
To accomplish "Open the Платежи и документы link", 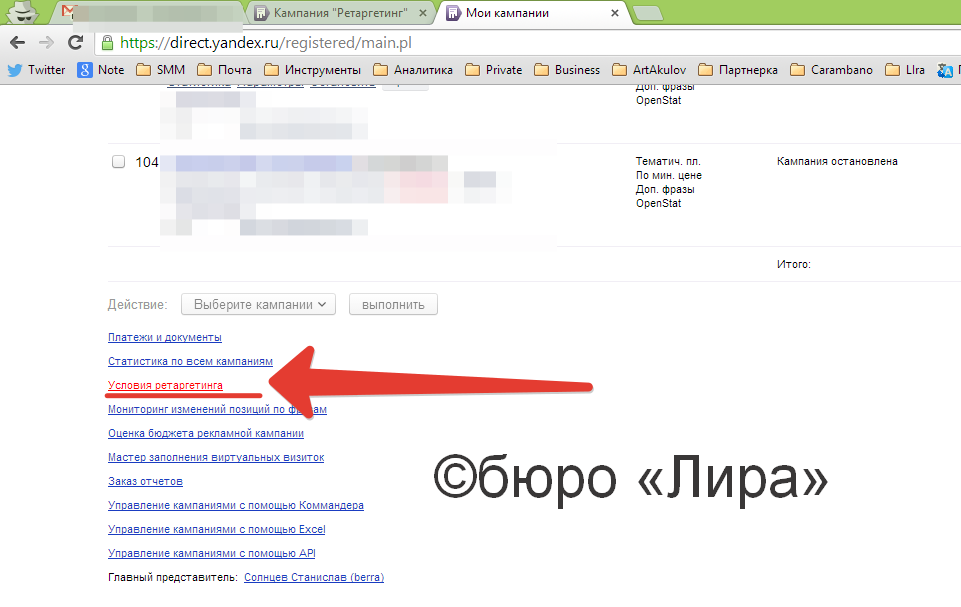I will (164, 337).
